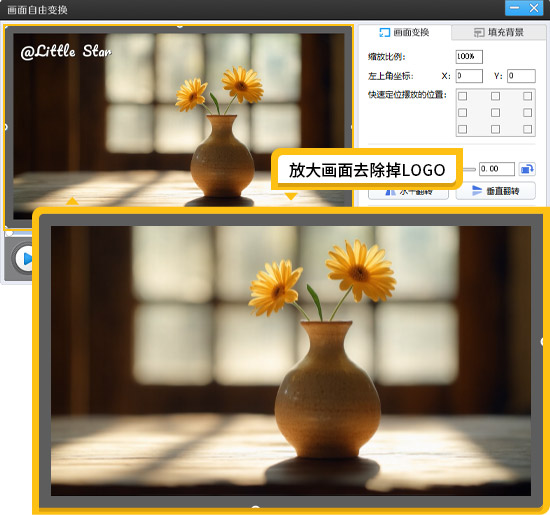Click the rotation angle 0.00 field
Image resolution: width=550 pixels, height=515 pixels.
(x=497, y=169)
